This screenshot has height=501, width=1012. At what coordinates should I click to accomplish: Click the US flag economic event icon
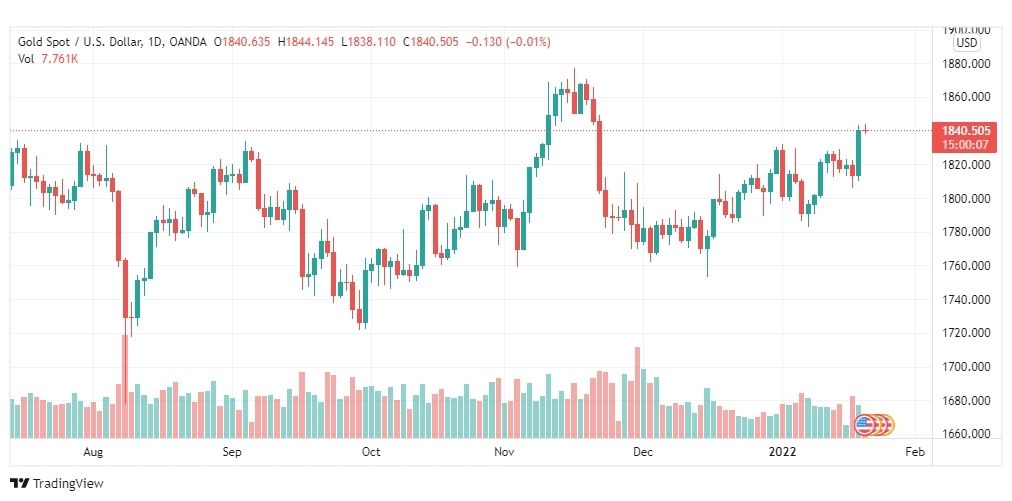(864, 425)
